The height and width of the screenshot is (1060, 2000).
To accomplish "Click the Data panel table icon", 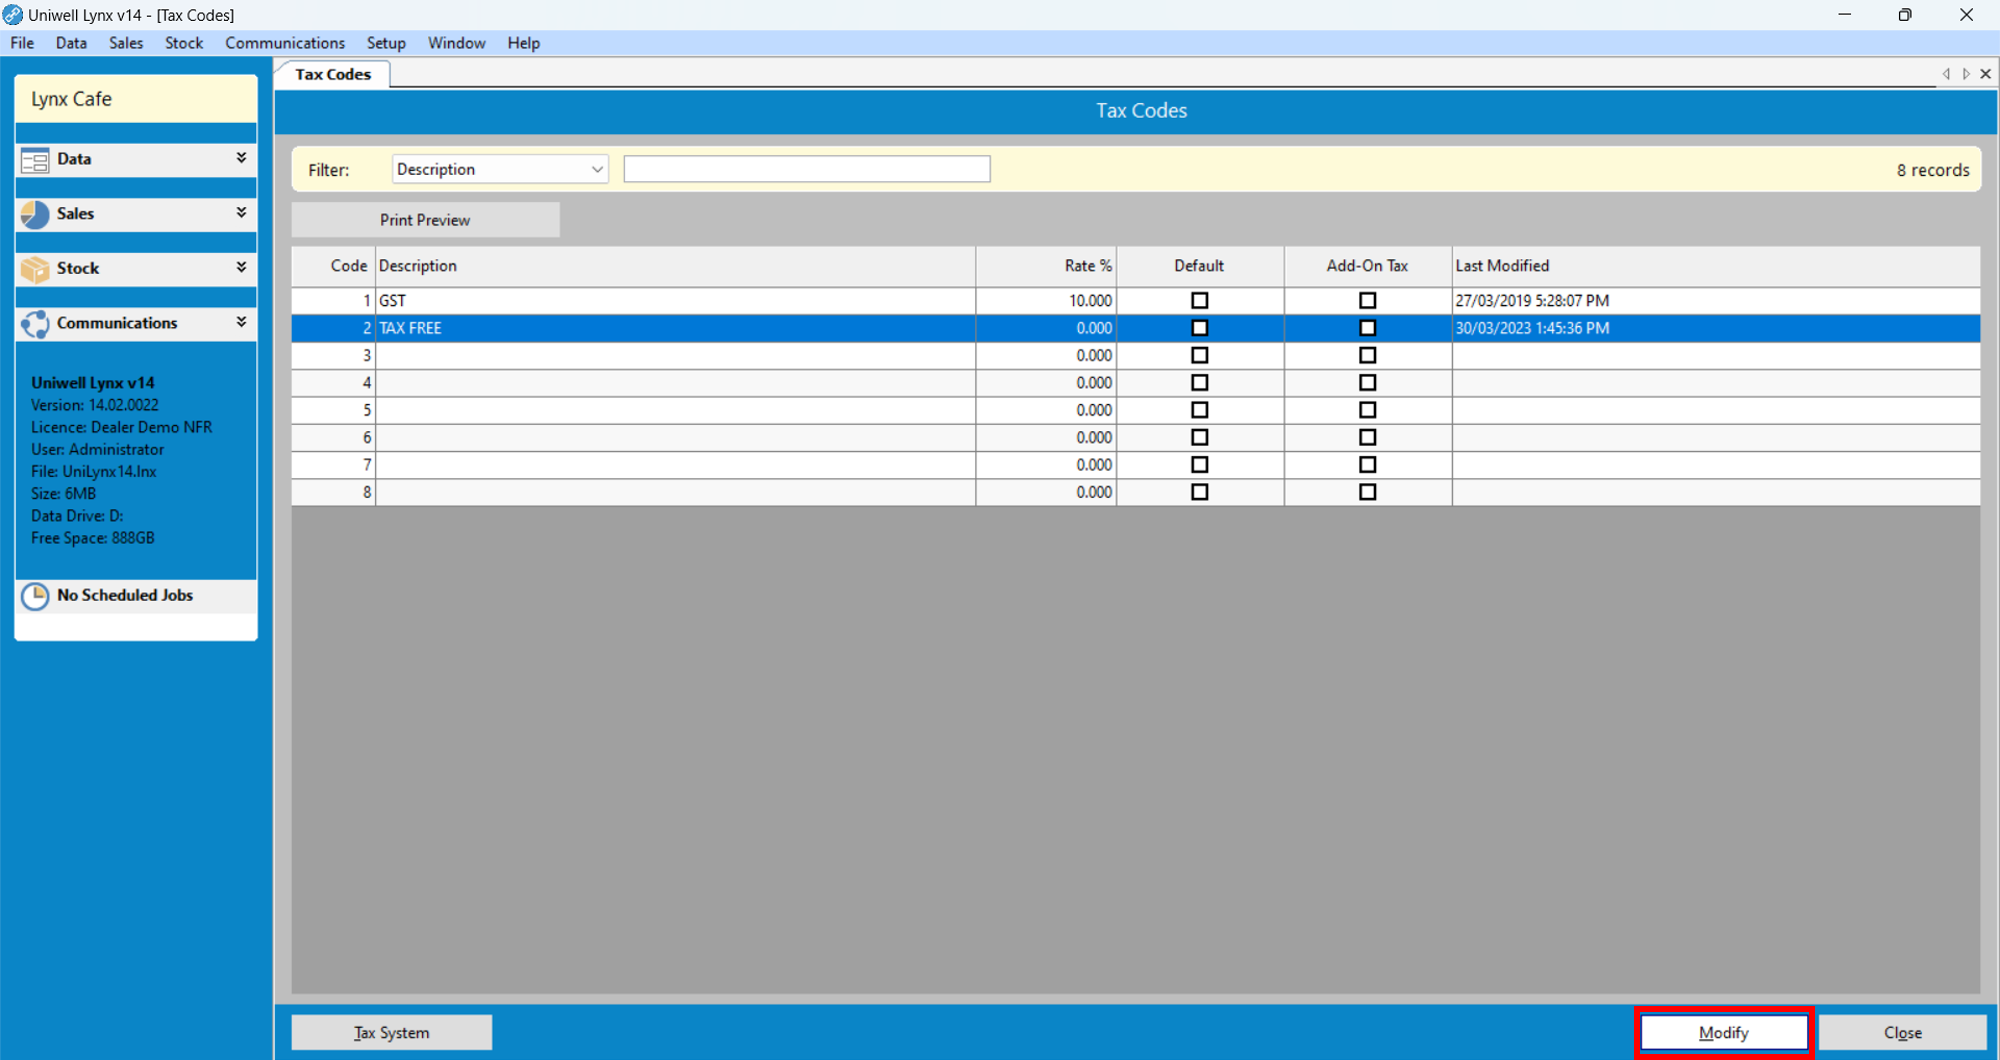I will pos(35,160).
